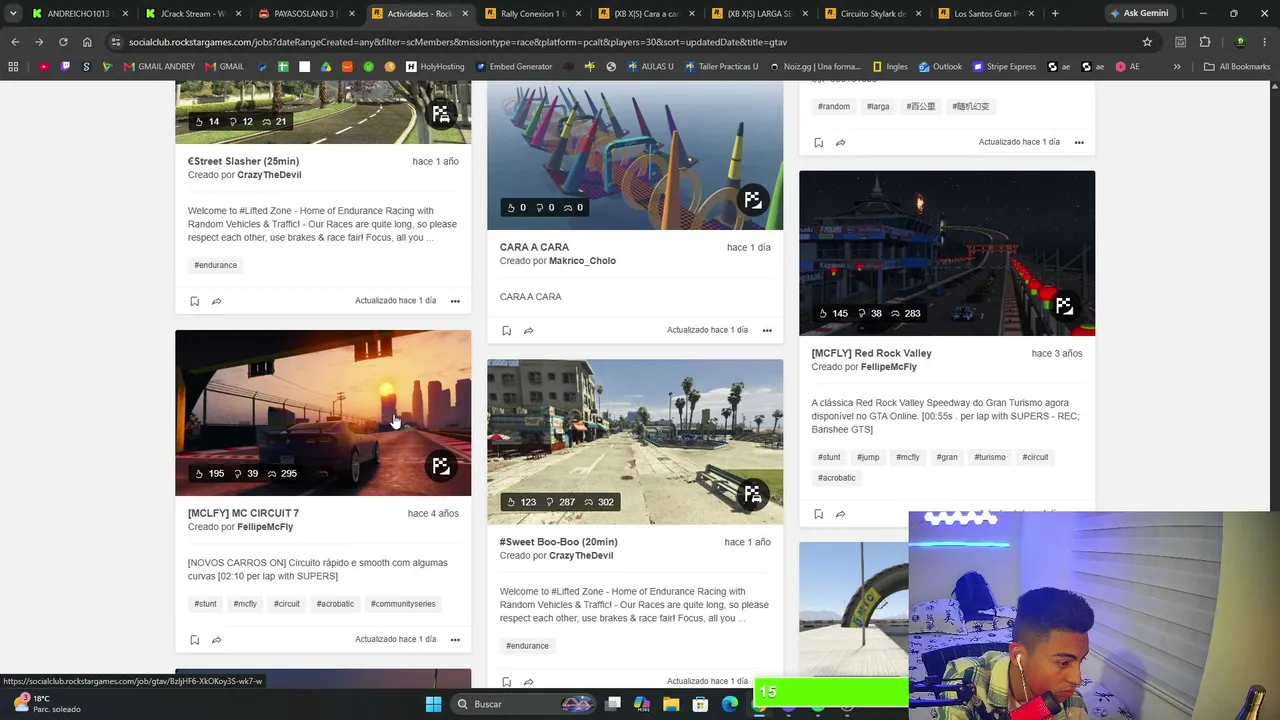This screenshot has width=1280, height=720.
Task: Select the #random tag
Action: click(834, 106)
